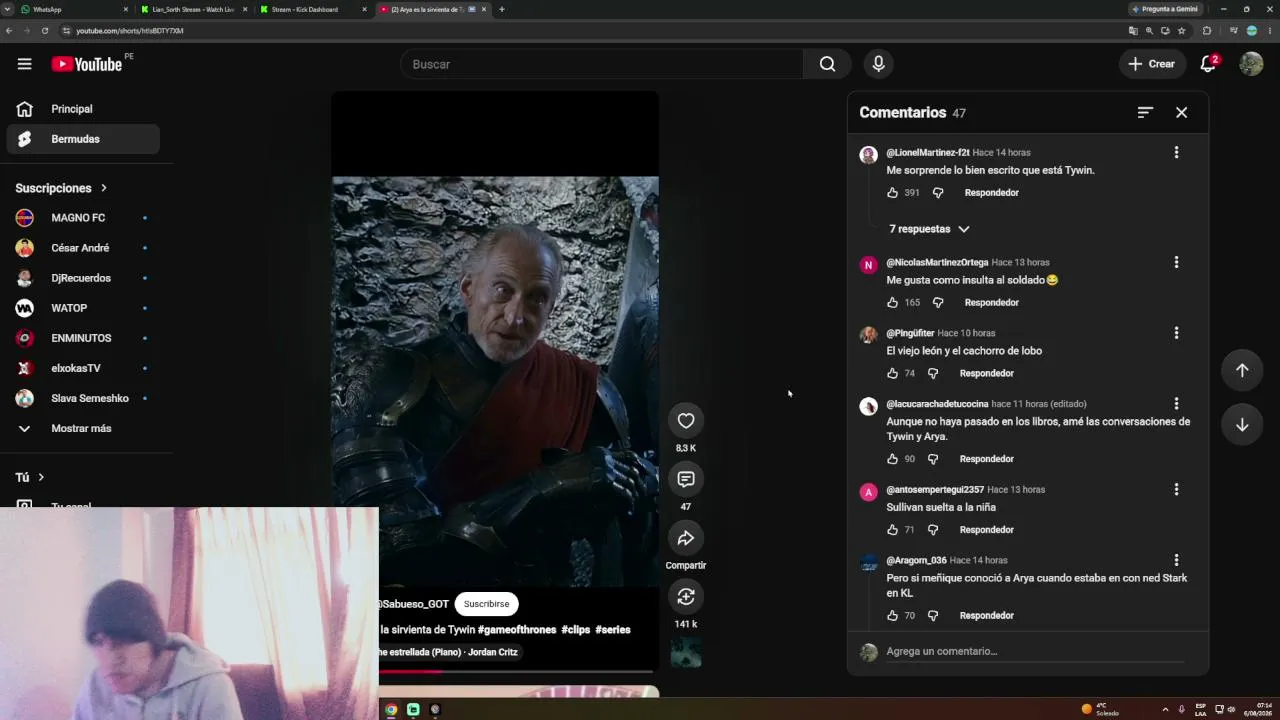Open the sound thumbnail of the Short

coord(686,652)
